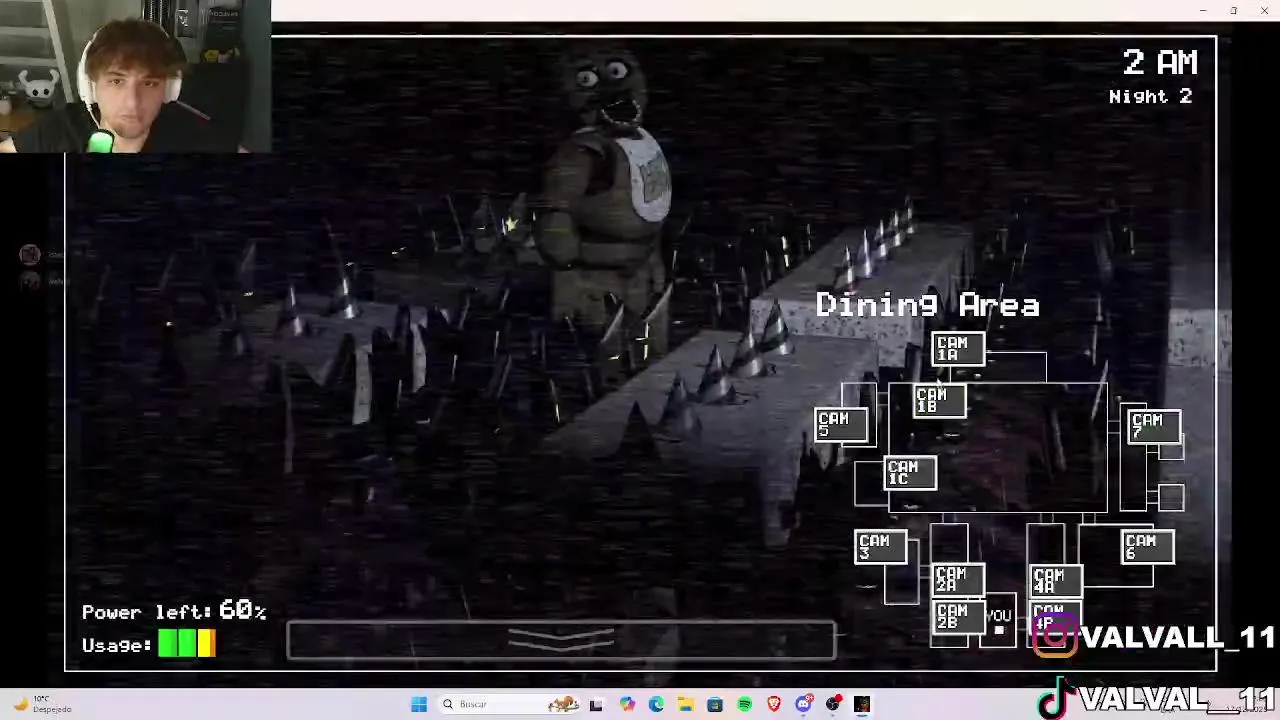Image resolution: width=1280 pixels, height=720 pixels.
Task: Open Microsoft Edge from the taskbar
Action: coord(656,704)
